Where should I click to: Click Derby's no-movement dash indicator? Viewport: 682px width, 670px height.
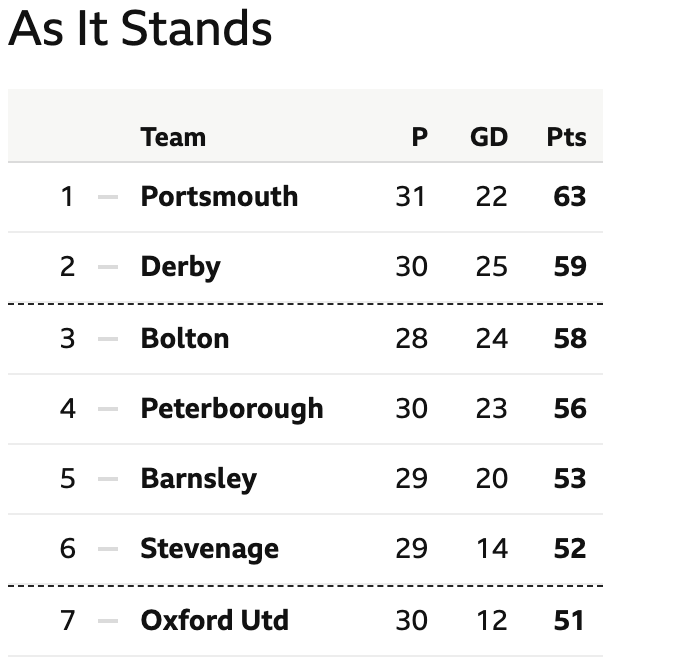click(108, 267)
